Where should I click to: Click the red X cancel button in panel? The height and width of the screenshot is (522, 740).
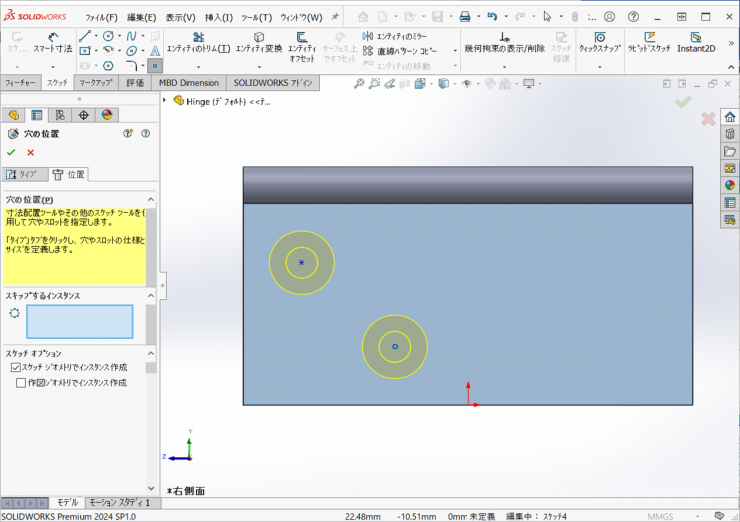pos(30,152)
